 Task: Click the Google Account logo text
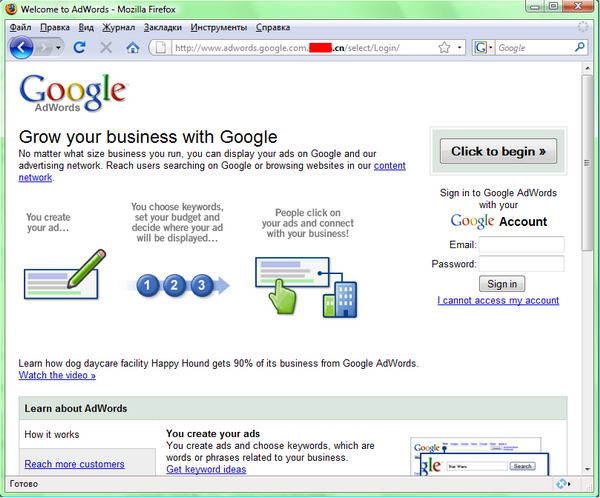(x=499, y=221)
